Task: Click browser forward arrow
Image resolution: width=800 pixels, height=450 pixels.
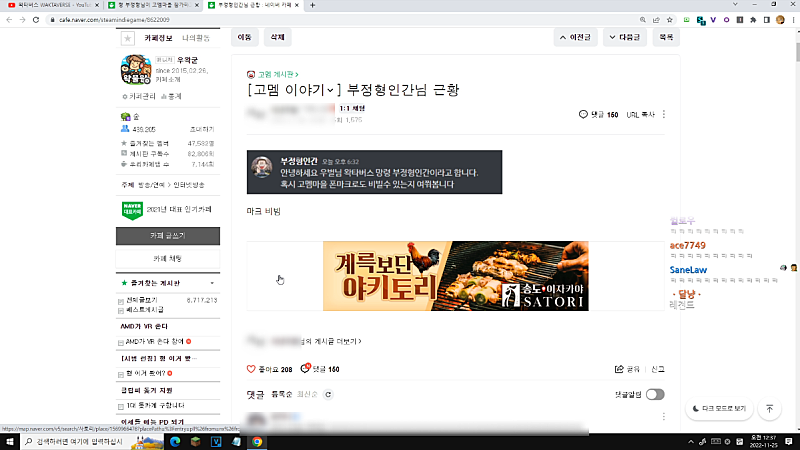Action: [x=22, y=20]
